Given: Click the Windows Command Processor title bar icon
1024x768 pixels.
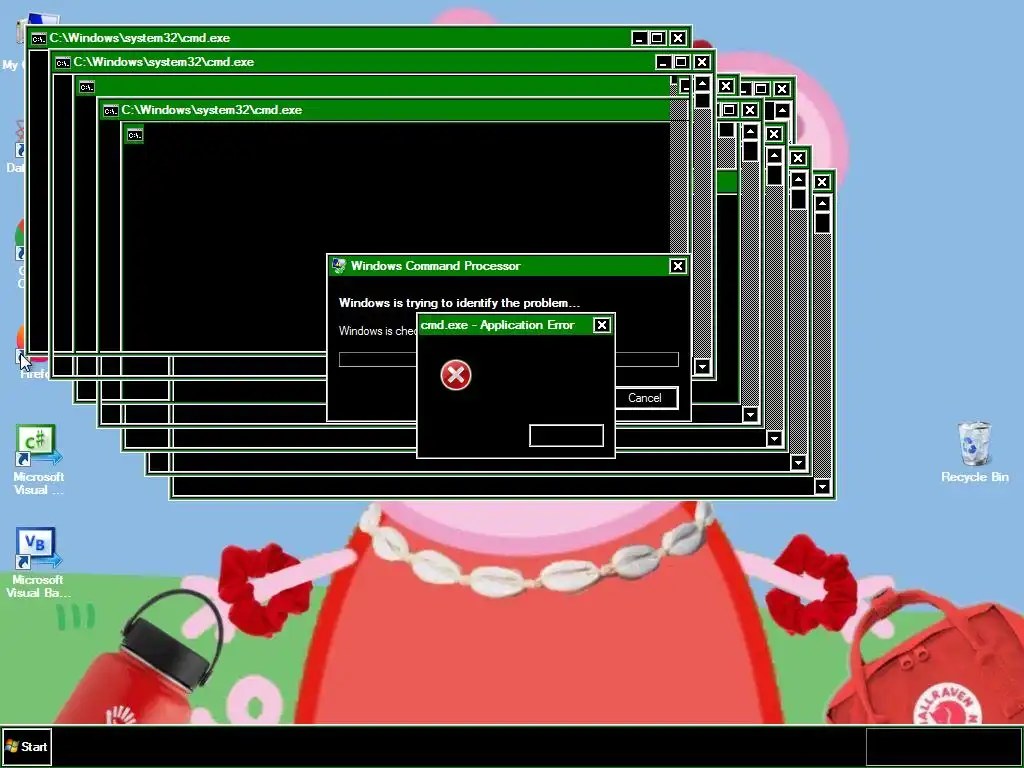Looking at the screenshot, I should click(338, 265).
